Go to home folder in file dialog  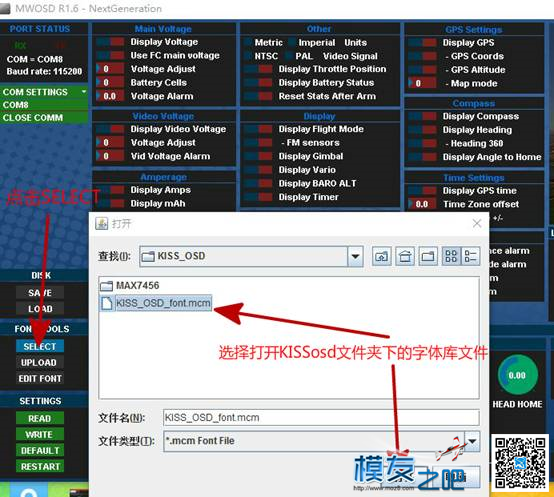pos(405,256)
